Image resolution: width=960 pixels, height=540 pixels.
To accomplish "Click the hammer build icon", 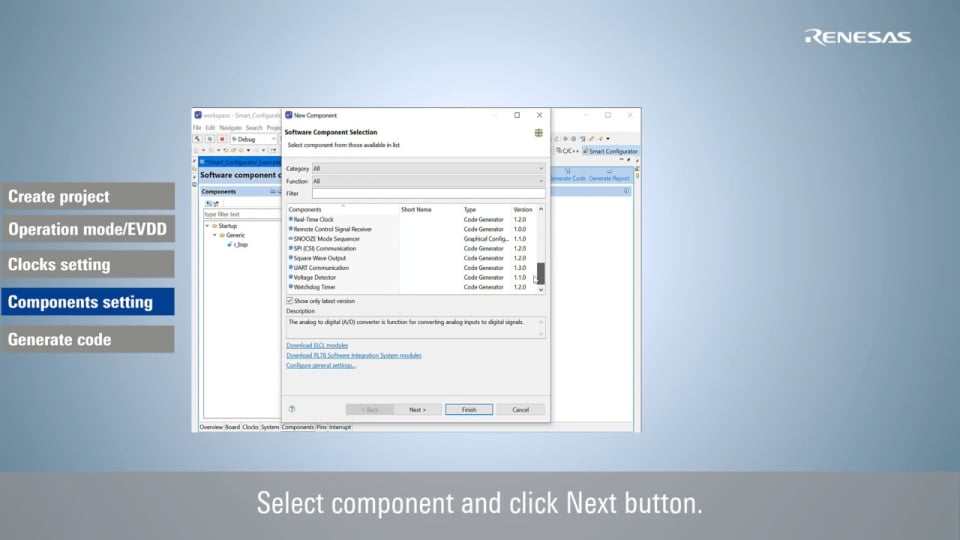I will coord(198,139).
